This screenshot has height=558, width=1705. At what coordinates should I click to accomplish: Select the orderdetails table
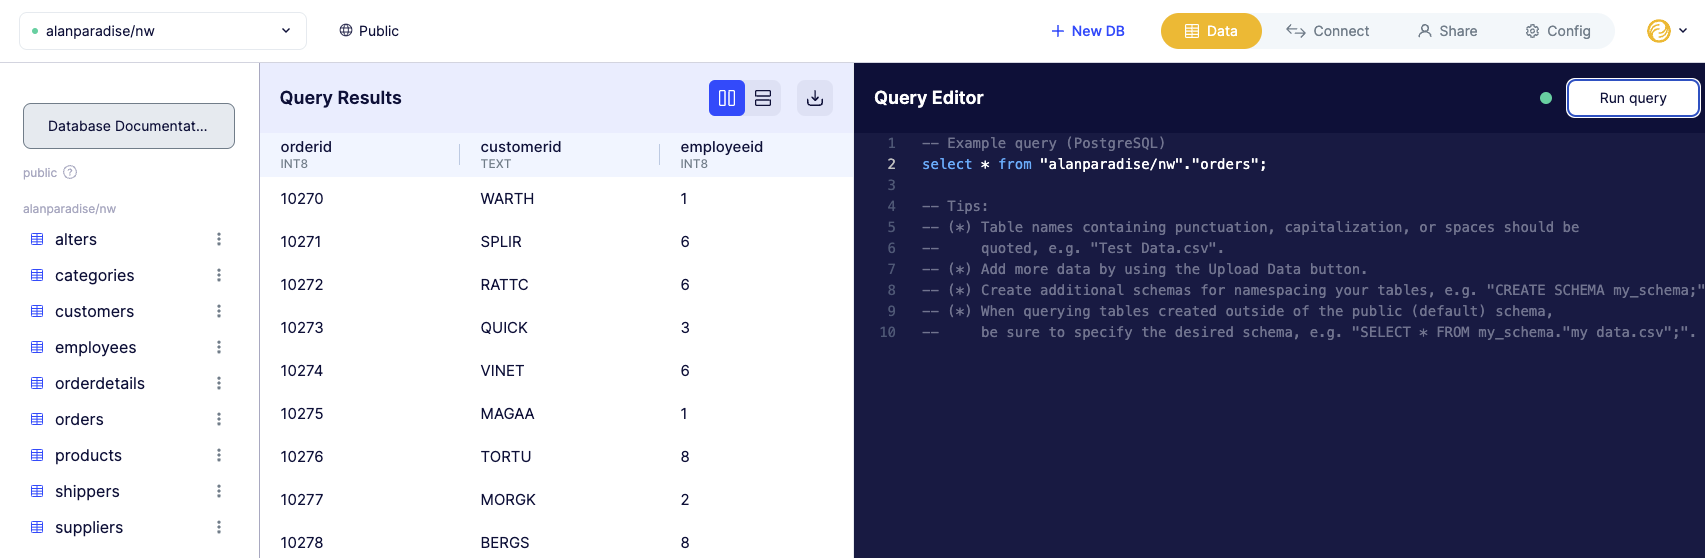(100, 383)
